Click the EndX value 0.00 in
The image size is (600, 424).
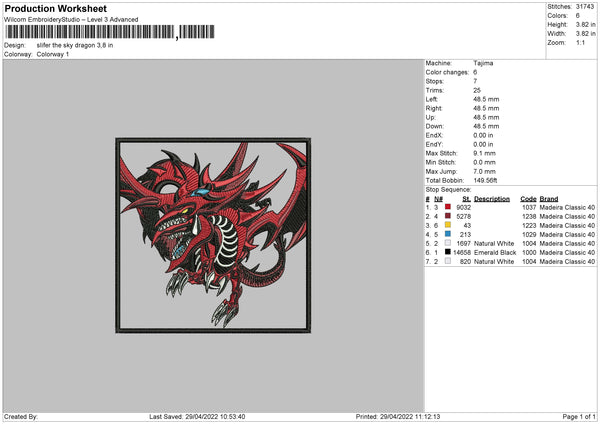(x=483, y=135)
